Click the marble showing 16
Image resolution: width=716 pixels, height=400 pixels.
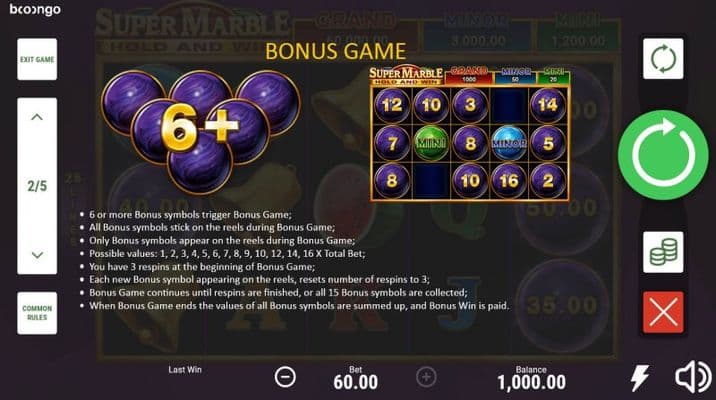click(509, 181)
